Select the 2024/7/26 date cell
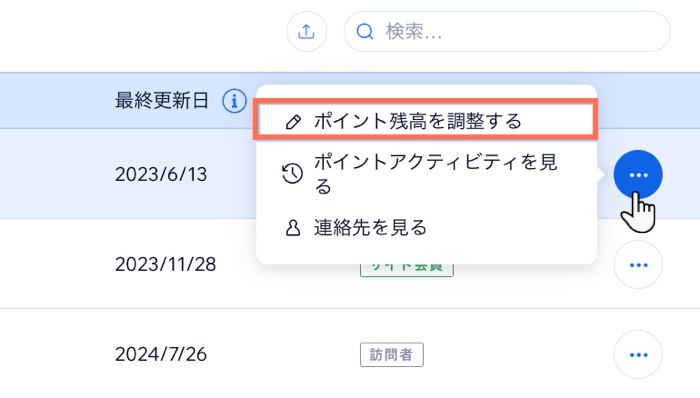The height and width of the screenshot is (398, 700). point(161,355)
